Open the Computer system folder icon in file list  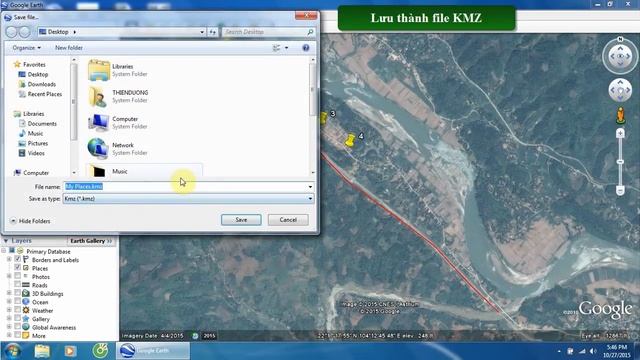(x=99, y=122)
